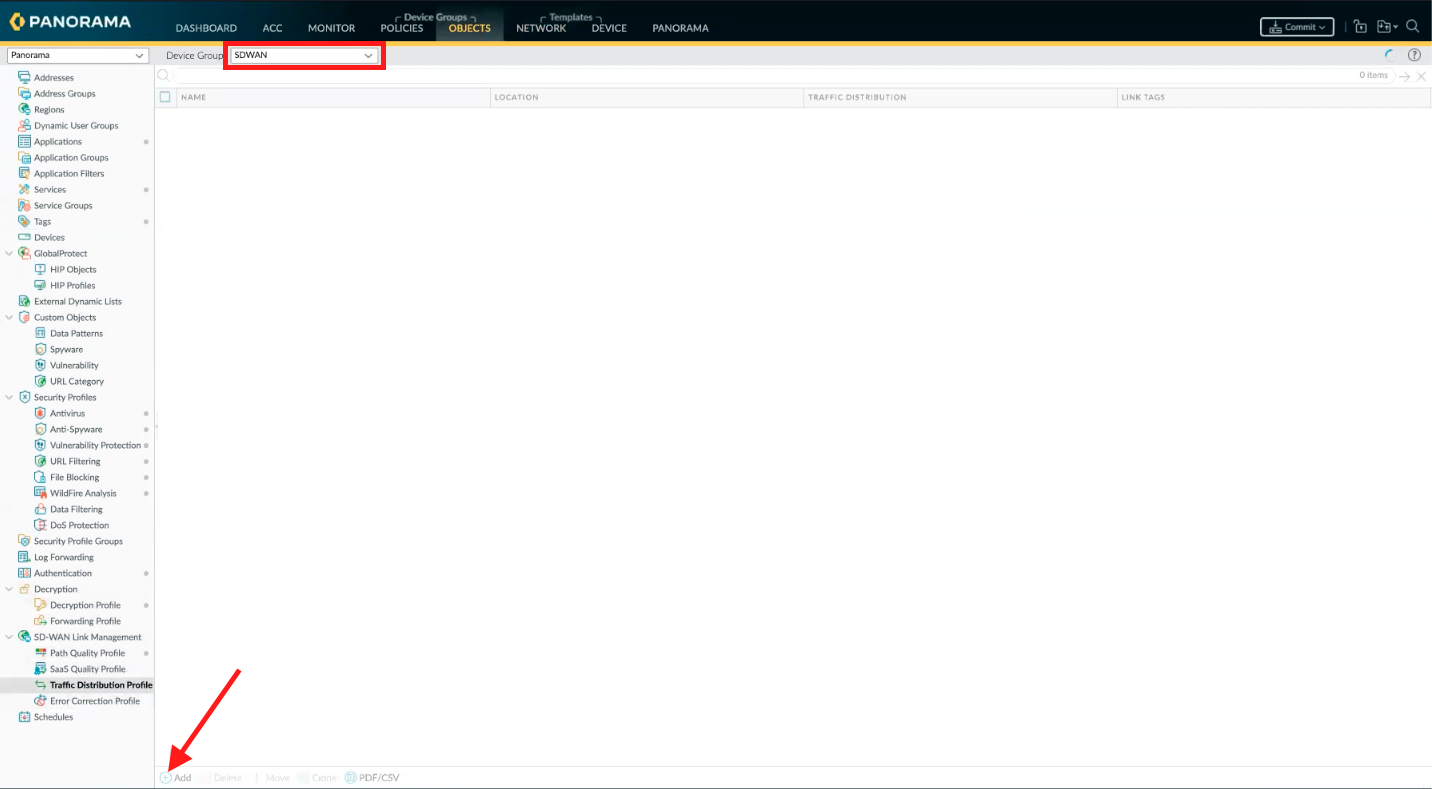Open the ACC tab

click(x=273, y=28)
